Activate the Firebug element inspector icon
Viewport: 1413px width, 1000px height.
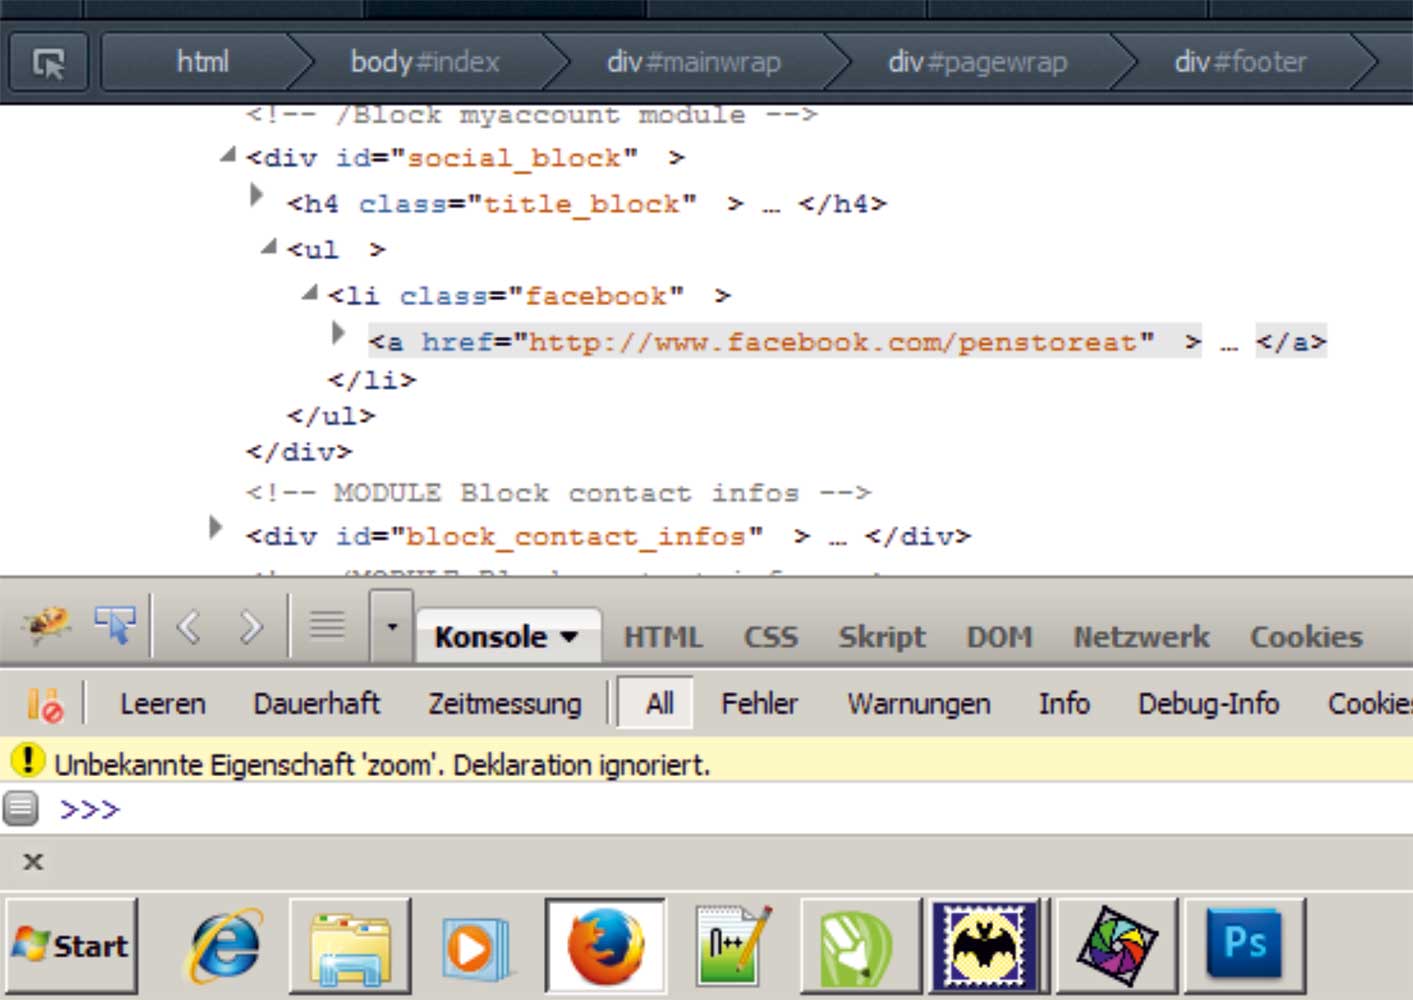click(115, 626)
